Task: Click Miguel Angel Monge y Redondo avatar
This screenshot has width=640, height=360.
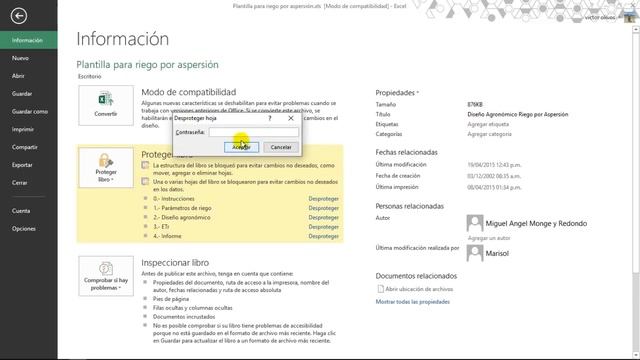Action: coord(475,223)
